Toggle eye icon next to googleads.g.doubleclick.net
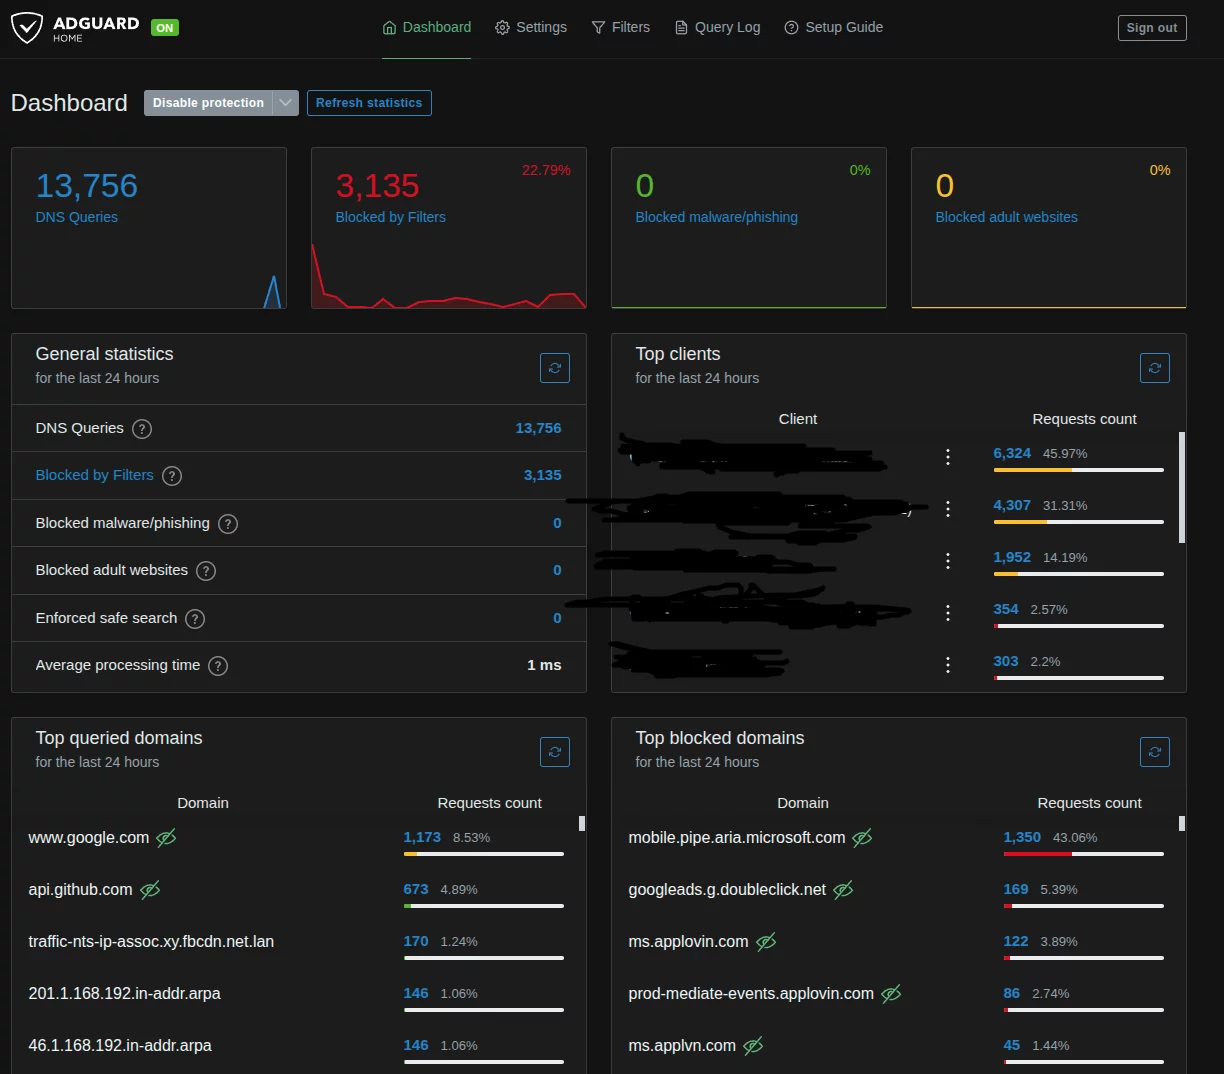 point(843,890)
